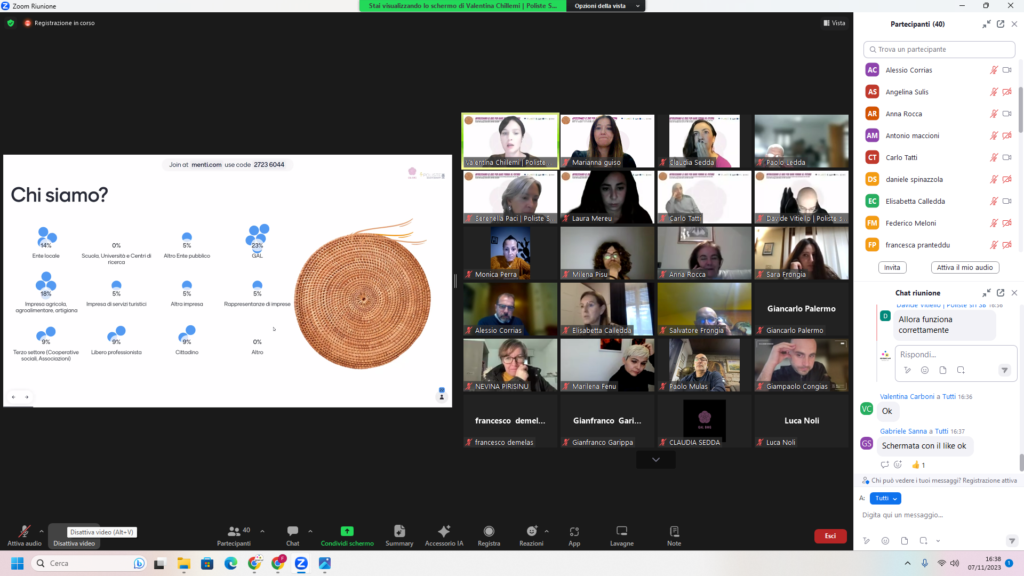
Task: Select Valentina Chillemi video thumbnail
Action: 510,141
